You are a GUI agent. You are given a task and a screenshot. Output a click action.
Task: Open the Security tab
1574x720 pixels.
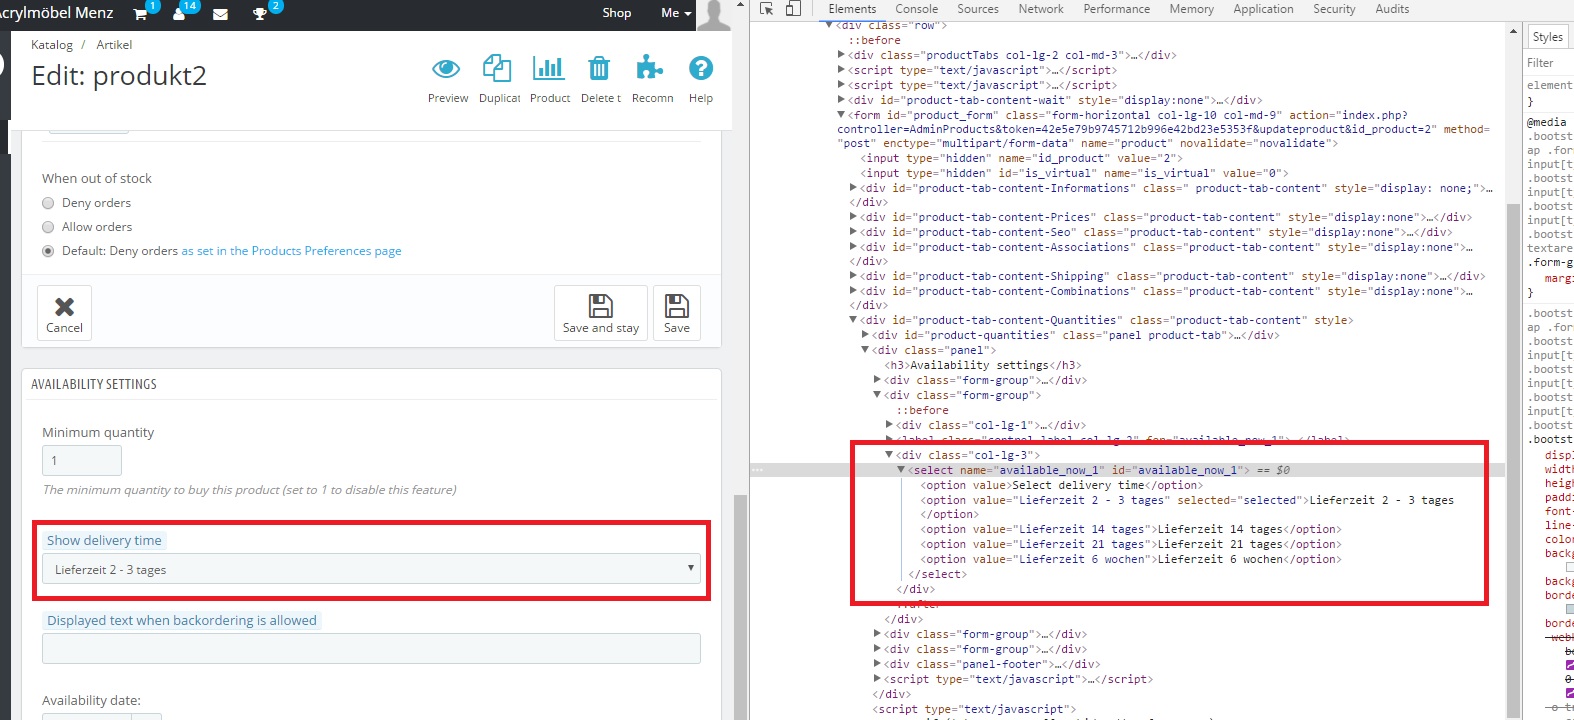[1334, 9]
